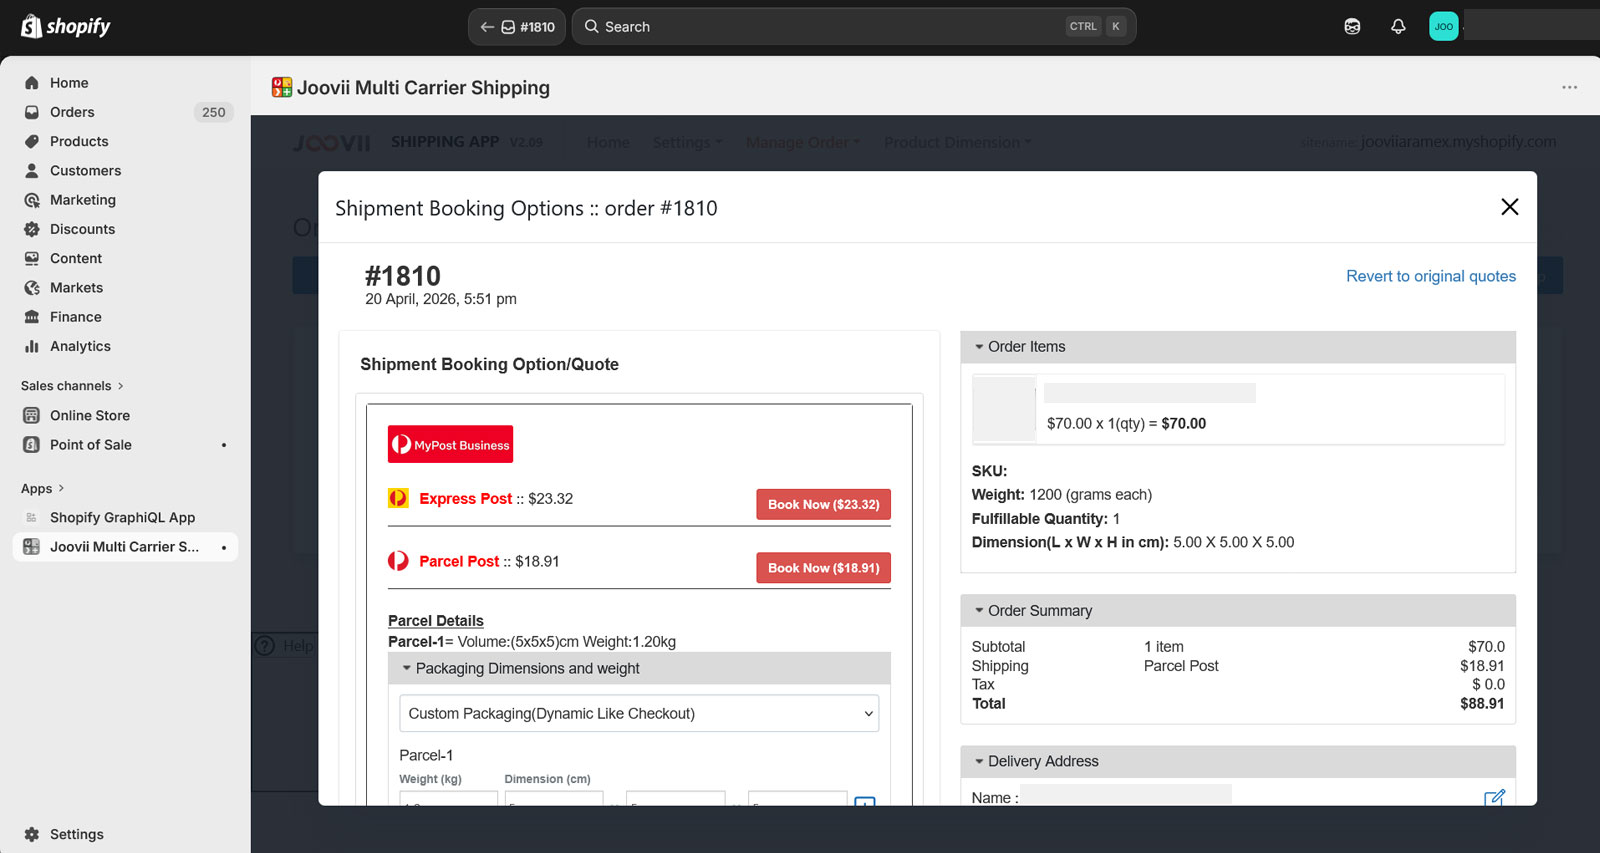Book Parcel Post for $18.91
Screen dimensions: 1600x853
[x=823, y=568]
